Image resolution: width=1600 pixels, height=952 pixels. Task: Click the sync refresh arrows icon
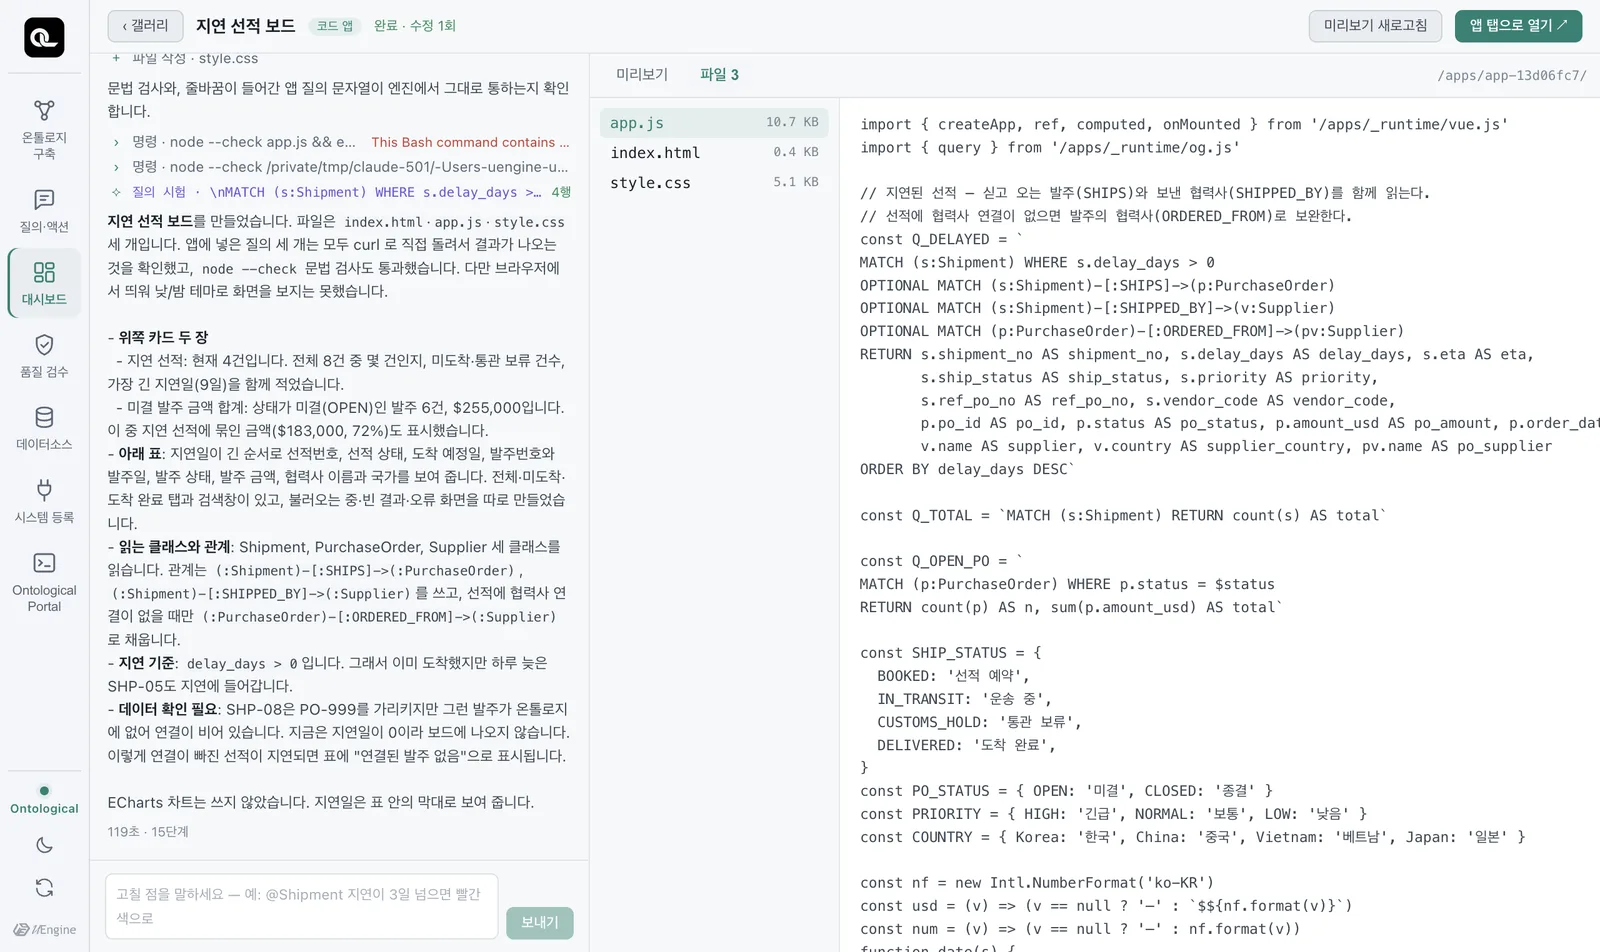click(44, 887)
